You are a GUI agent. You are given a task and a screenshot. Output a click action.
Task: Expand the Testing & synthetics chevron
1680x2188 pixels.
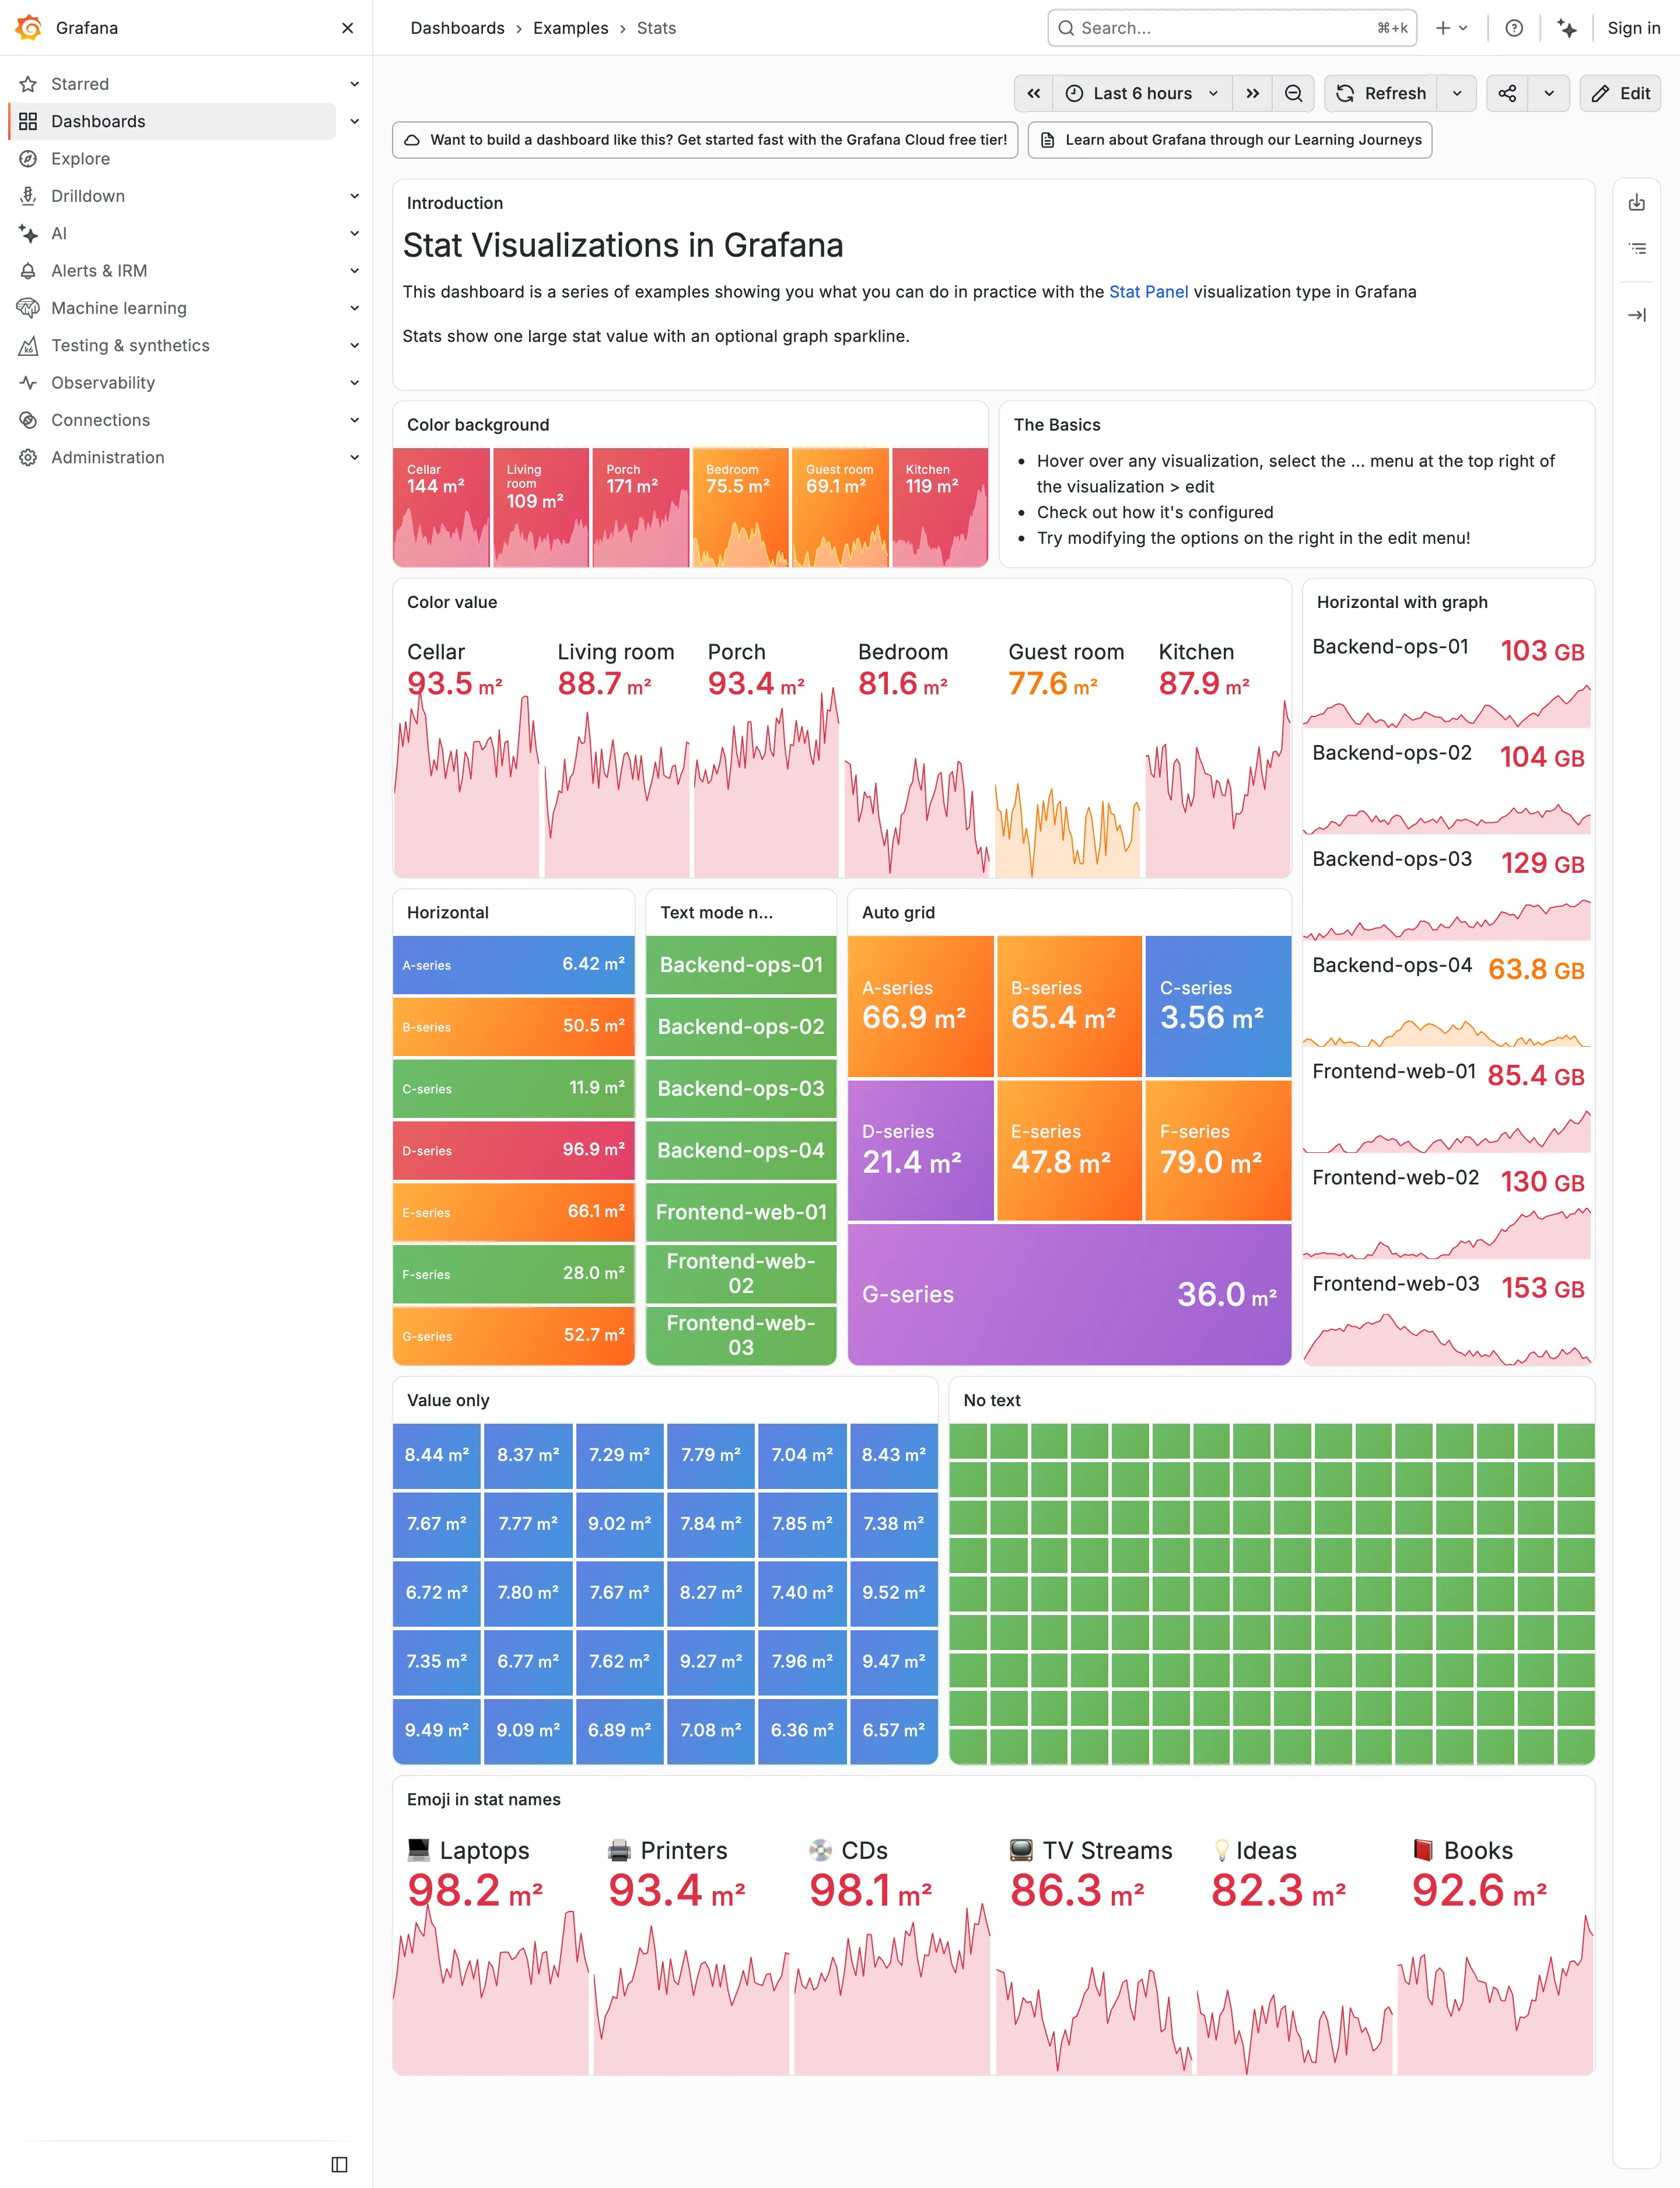tap(354, 345)
